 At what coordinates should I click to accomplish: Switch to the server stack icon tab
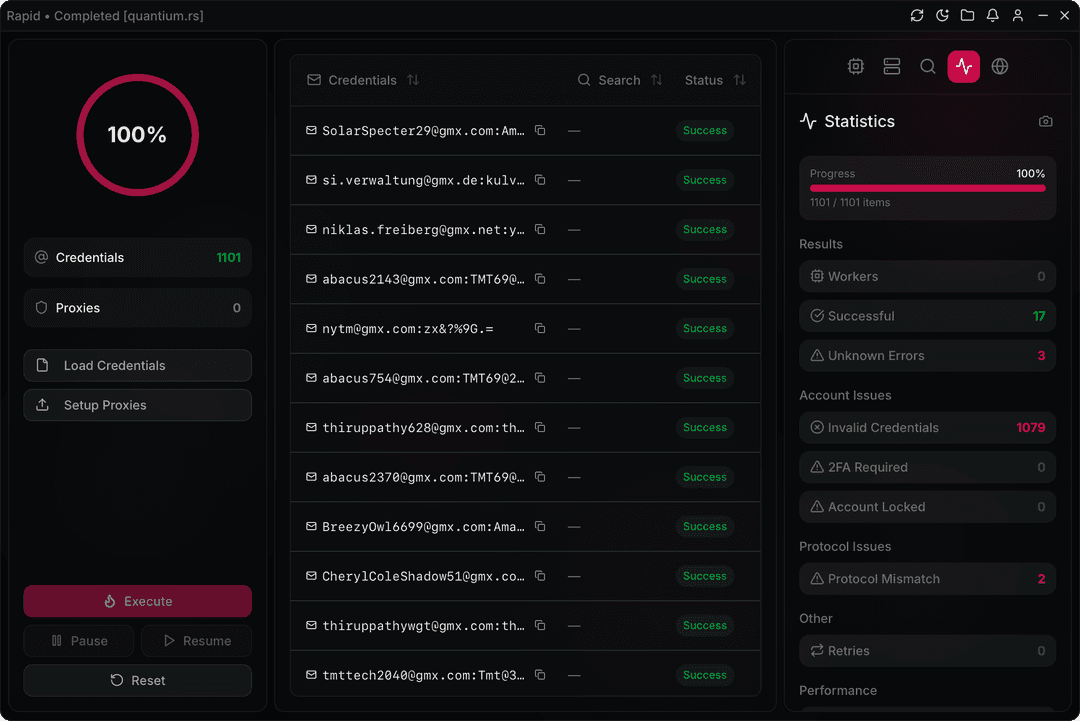892,66
